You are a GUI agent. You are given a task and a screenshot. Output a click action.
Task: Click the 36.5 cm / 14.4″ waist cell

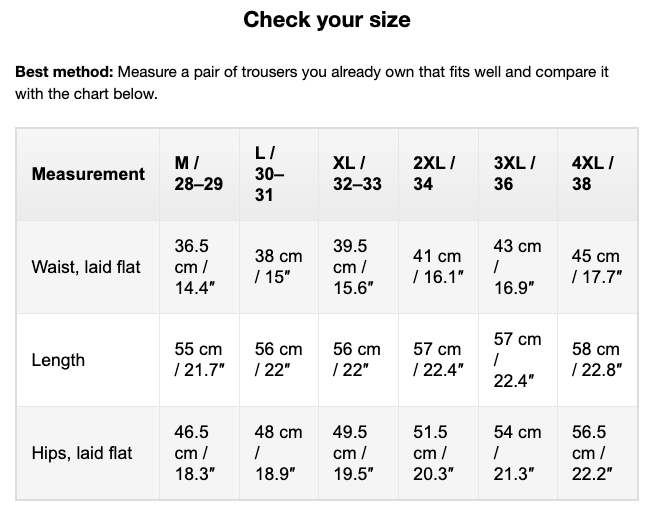(x=199, y=267)
